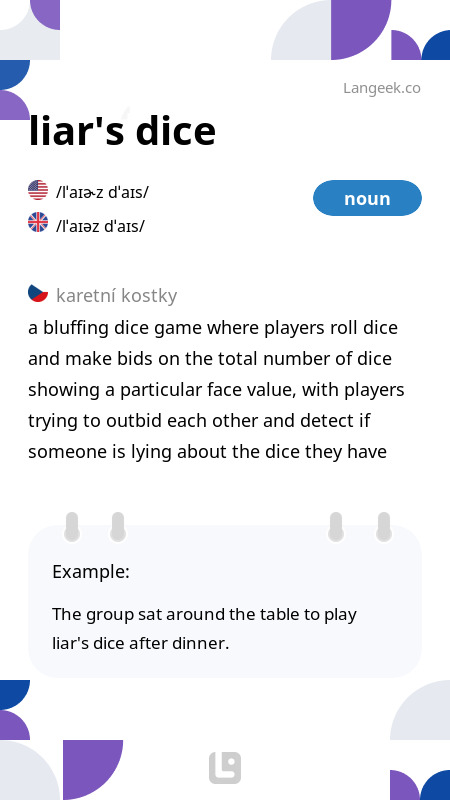Click the rightmost binder ring on example card
This screenshot has height=800, width=450.
click(384, 527)
